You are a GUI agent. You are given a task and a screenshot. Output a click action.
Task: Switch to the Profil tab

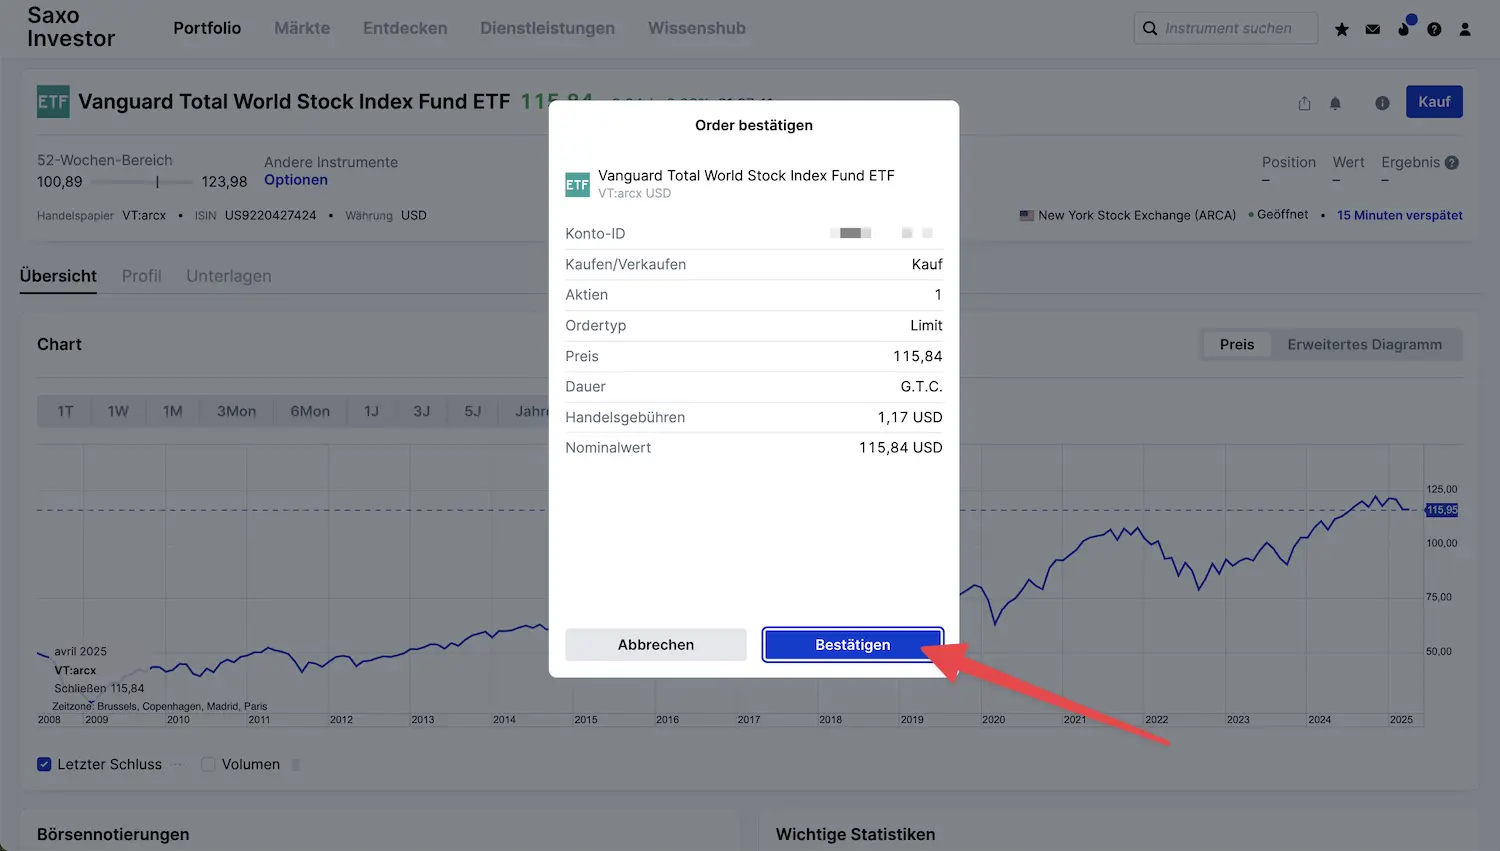(141, 276)
